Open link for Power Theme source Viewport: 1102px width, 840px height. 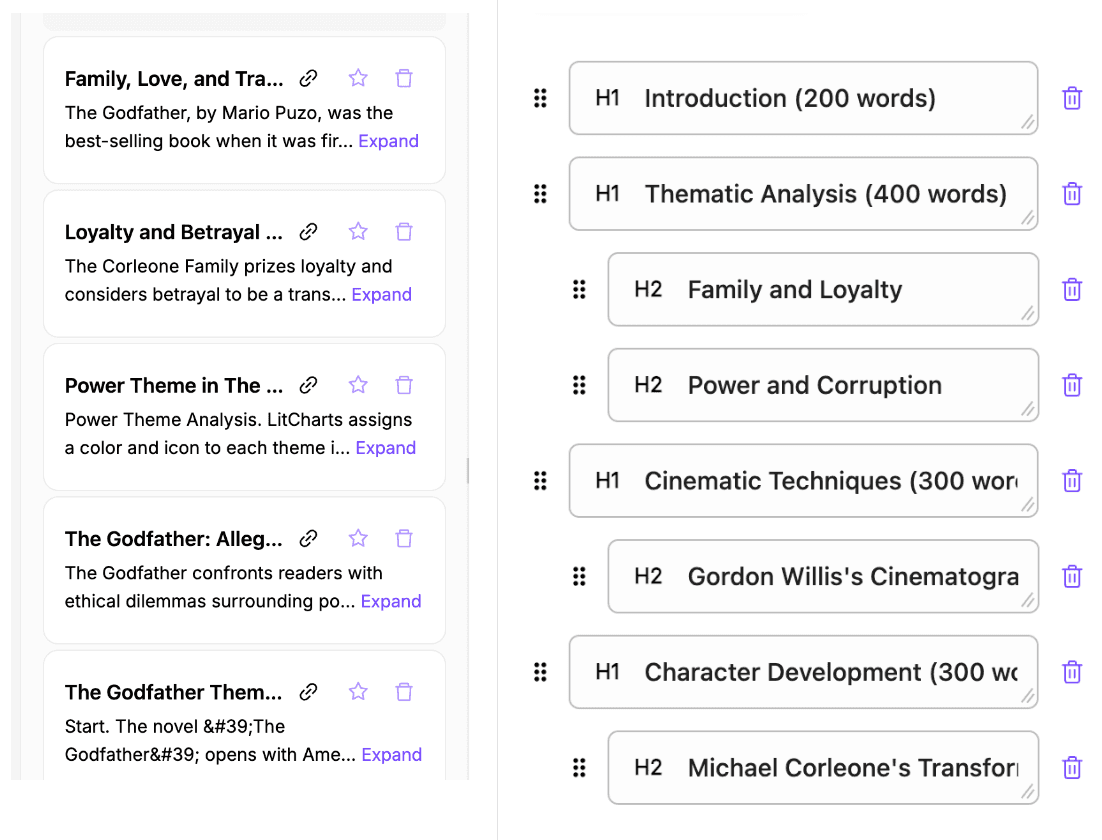click(x=309, y=385)
